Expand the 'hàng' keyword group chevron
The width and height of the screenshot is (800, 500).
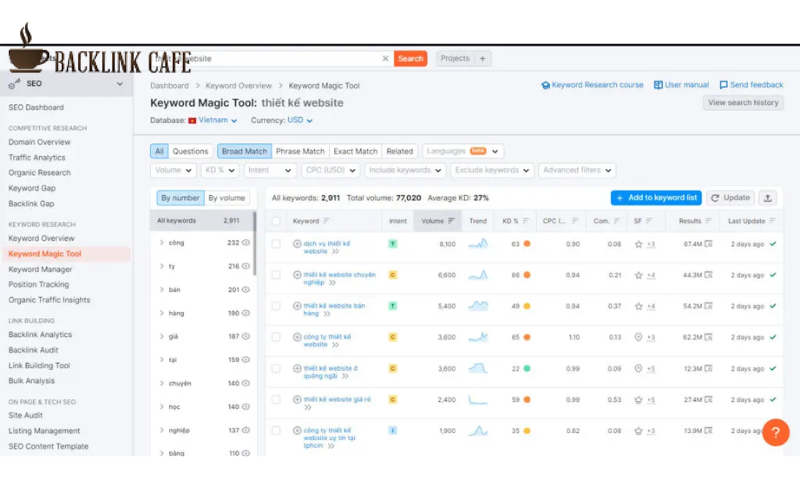[161, 313]
